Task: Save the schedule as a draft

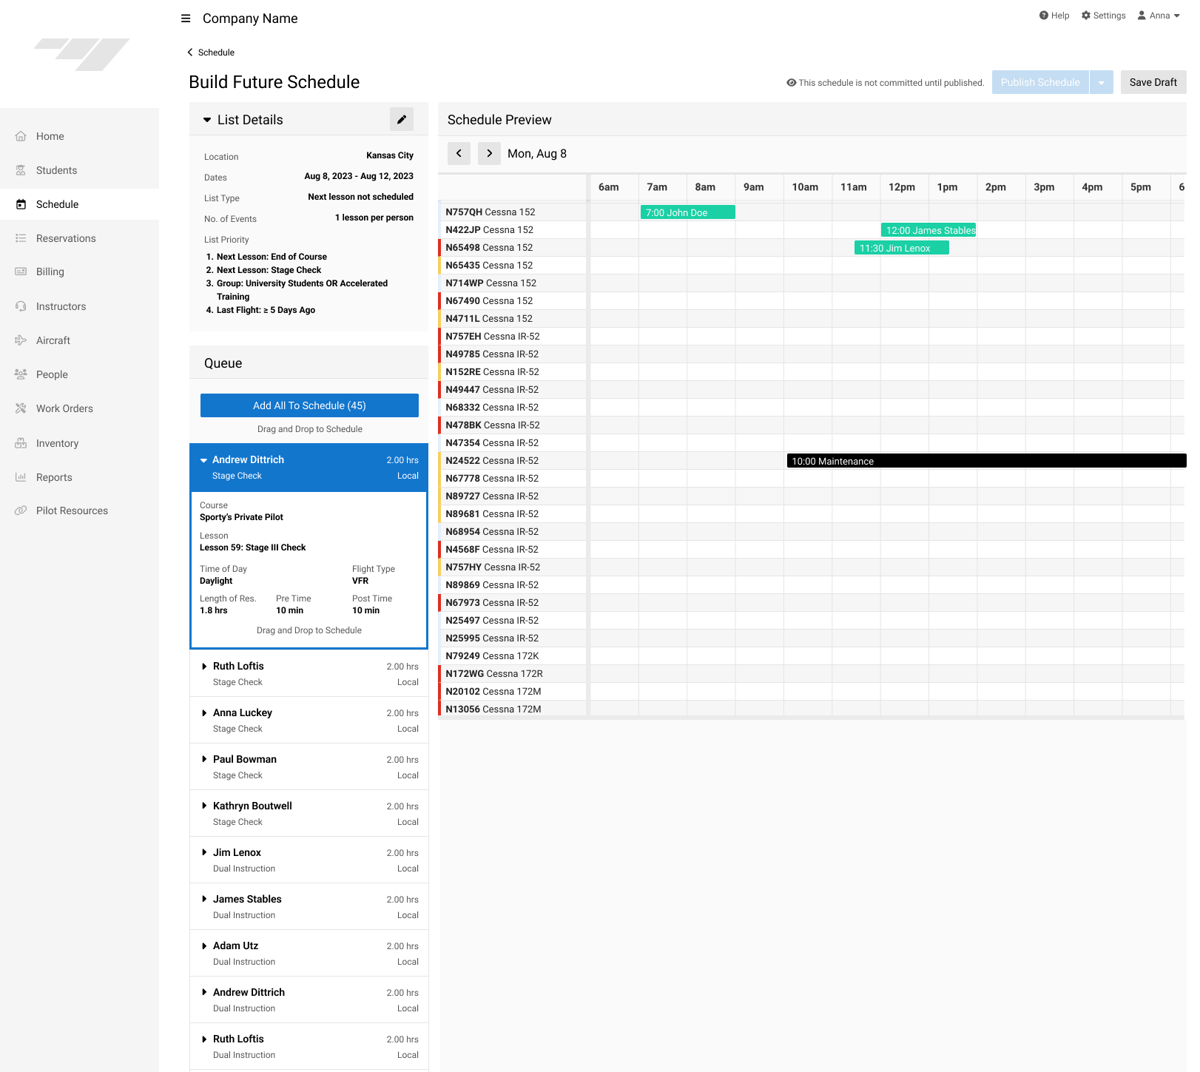Action: [x=1152, y=82]
